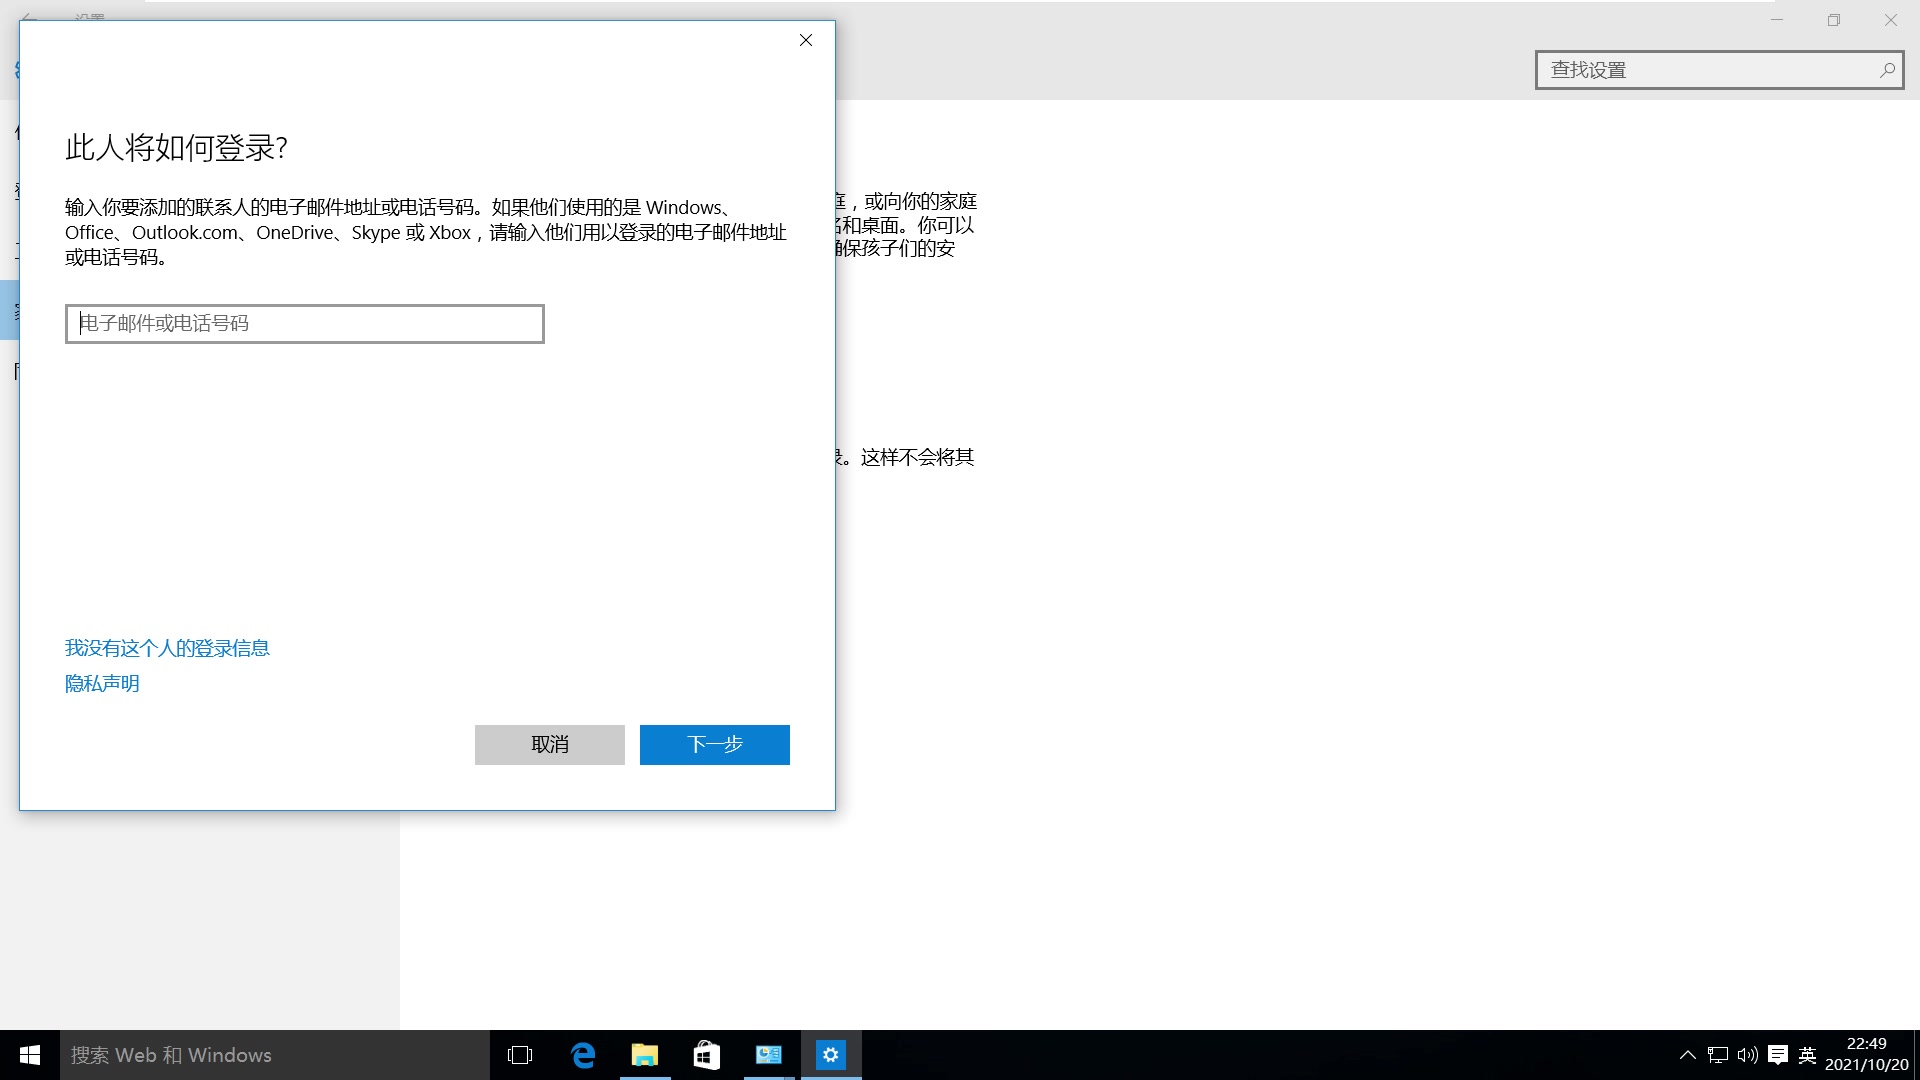The width and height of the screenshot is (1920, 1080).
Task: Select the Settings gear taskbar icon
Action: click(831, 1055)
